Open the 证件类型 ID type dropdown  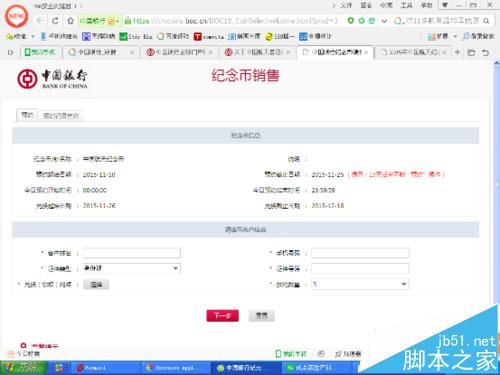pyautogui.click(x=132, y=268)
